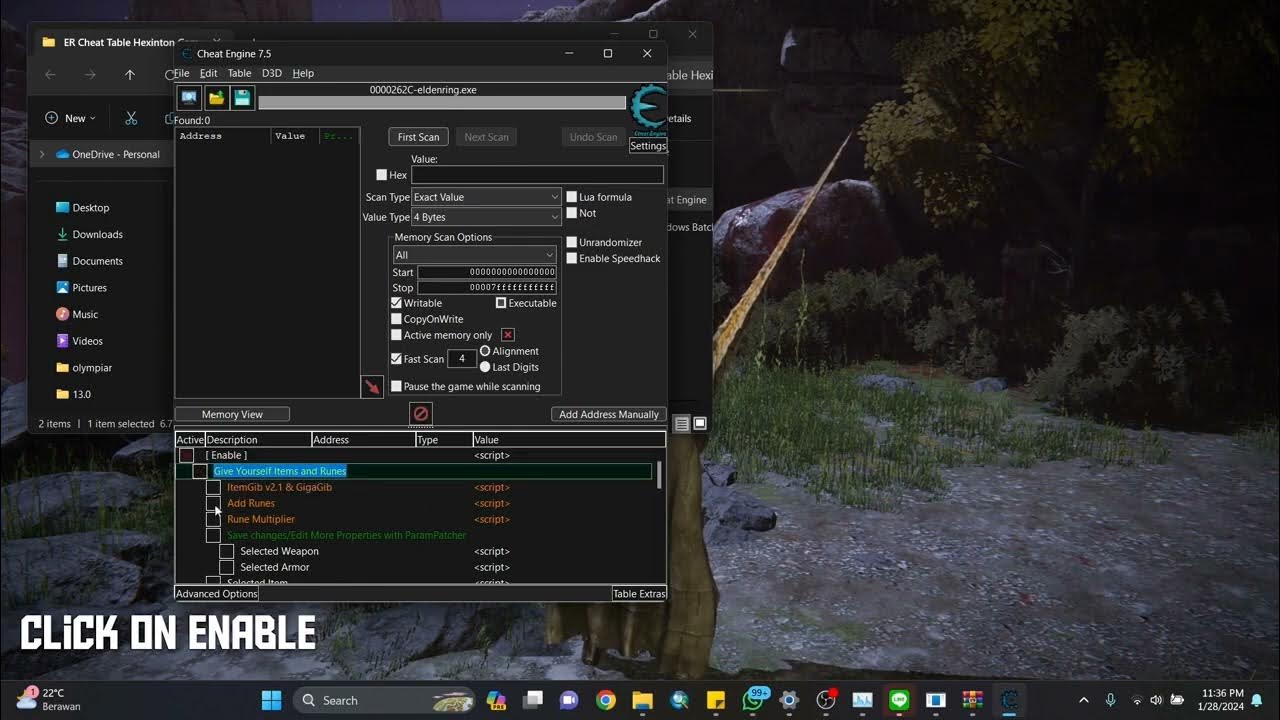
Task: Tick the [ Enable ] script checkbox
Action: (x=186, y=455)
